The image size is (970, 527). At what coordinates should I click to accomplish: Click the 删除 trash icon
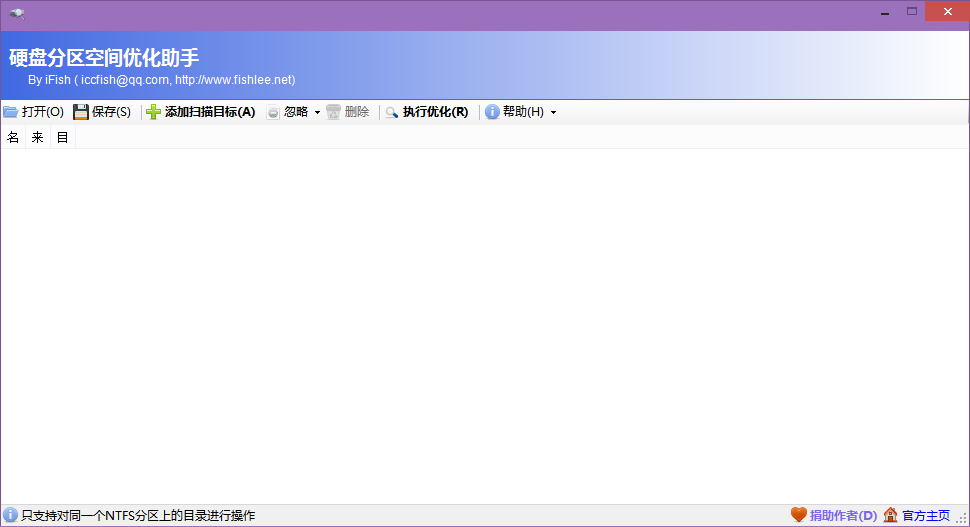coord(333,112)
